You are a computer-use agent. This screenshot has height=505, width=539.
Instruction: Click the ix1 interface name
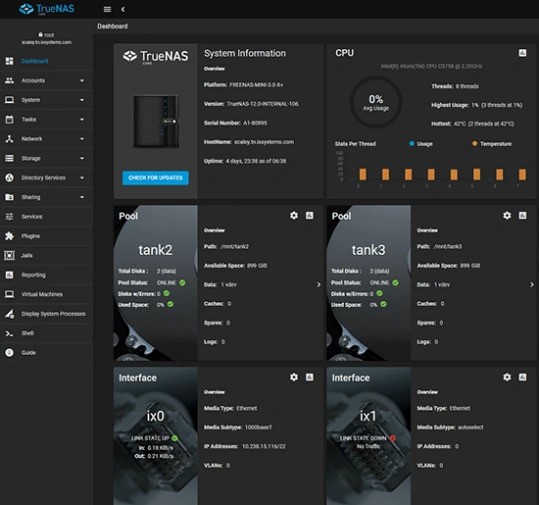(368, 416)
